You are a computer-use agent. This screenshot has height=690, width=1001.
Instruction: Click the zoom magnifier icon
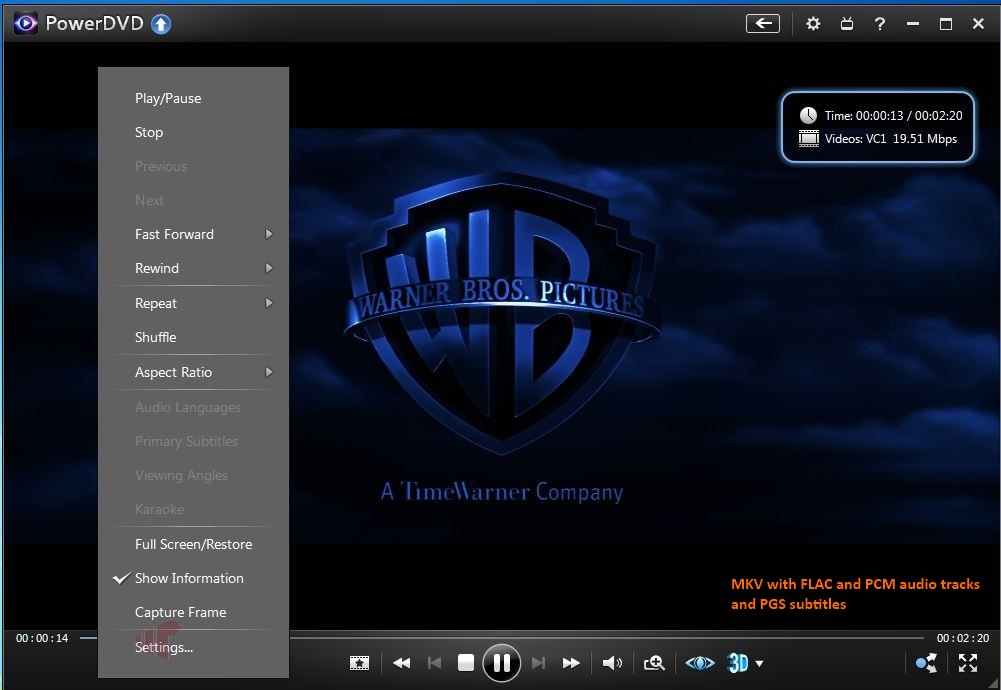[654, 663]
